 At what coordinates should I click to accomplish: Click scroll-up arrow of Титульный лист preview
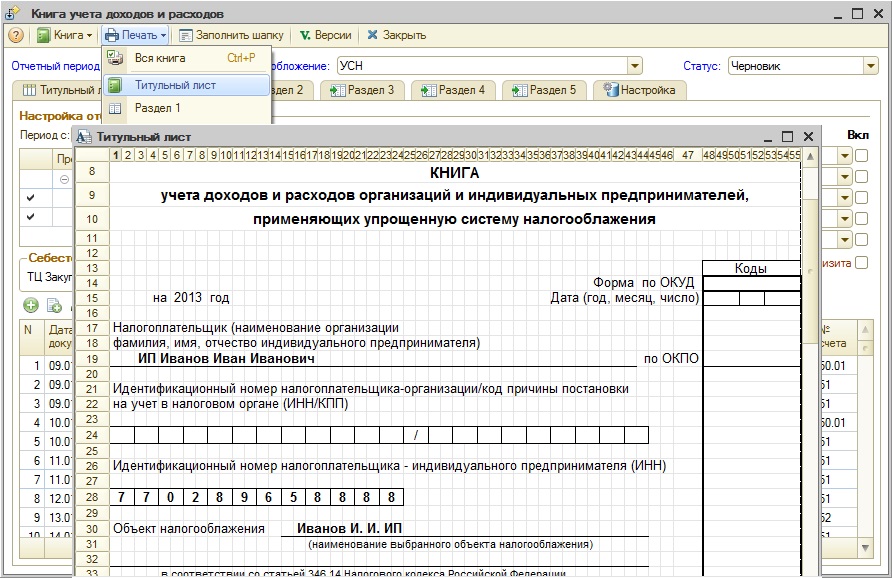tap(810, 156)
